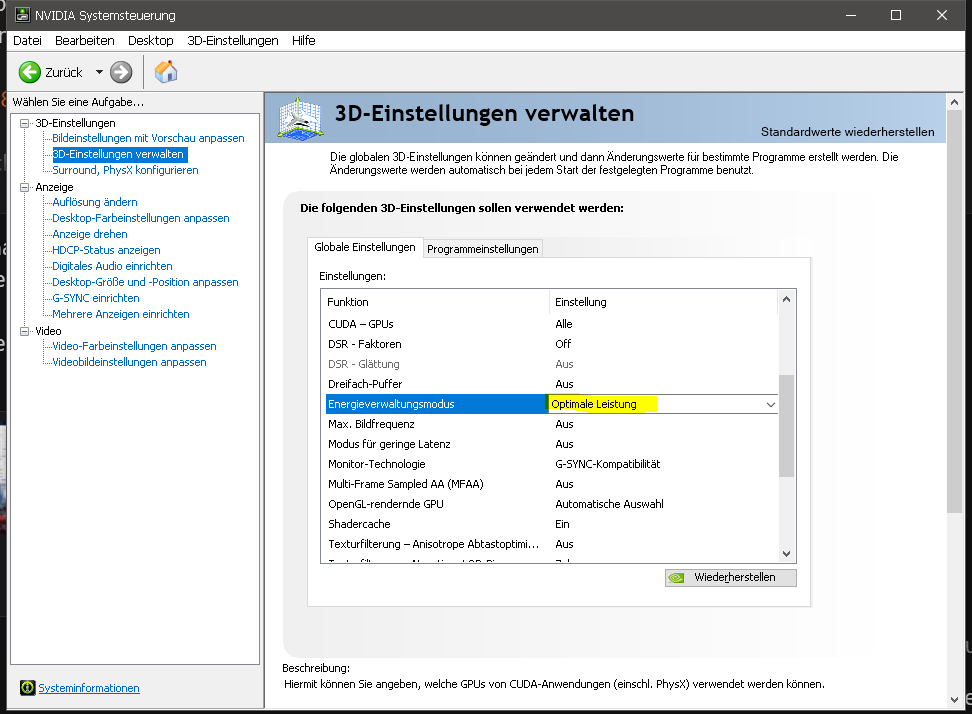
Task: Open Desktop-Farbeinstellungen anpassen
Action: tap(141, 218)
